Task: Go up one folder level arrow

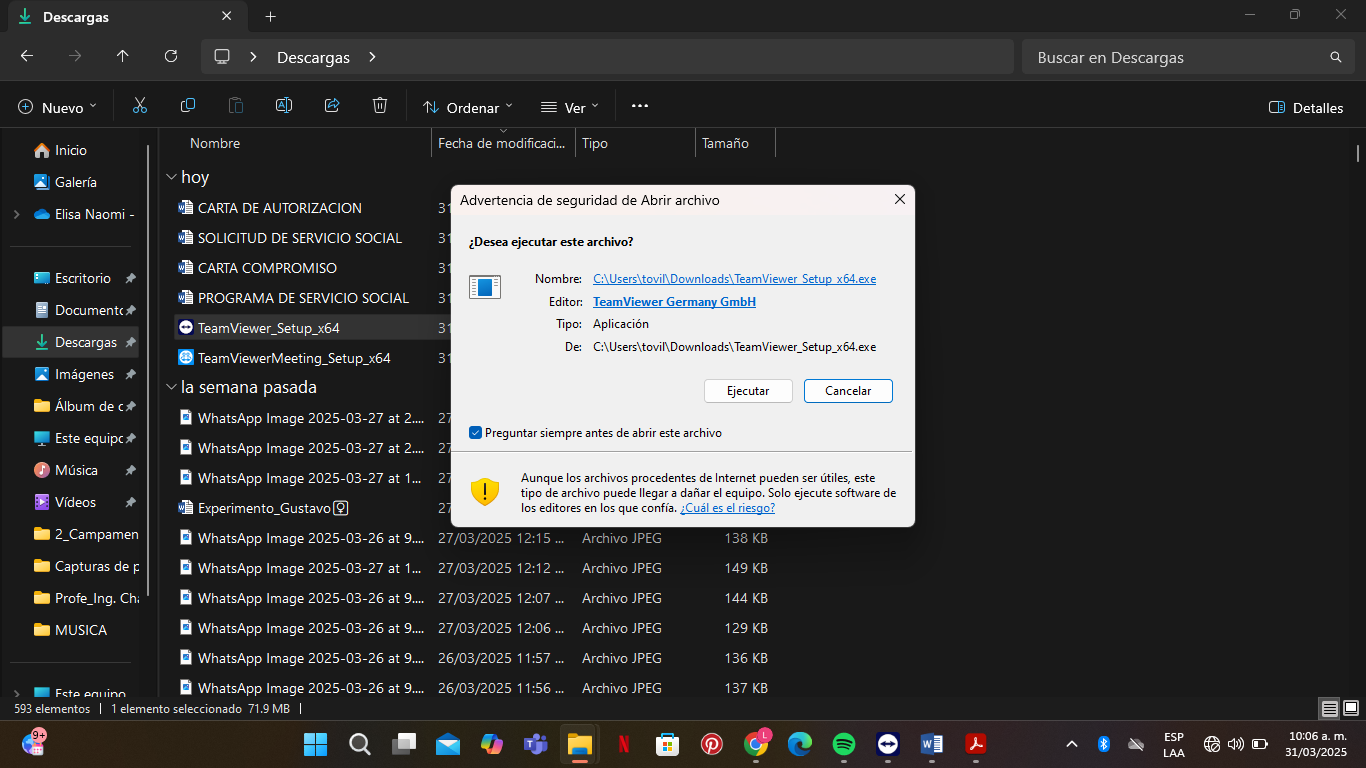Action: [x=123, y=57]
